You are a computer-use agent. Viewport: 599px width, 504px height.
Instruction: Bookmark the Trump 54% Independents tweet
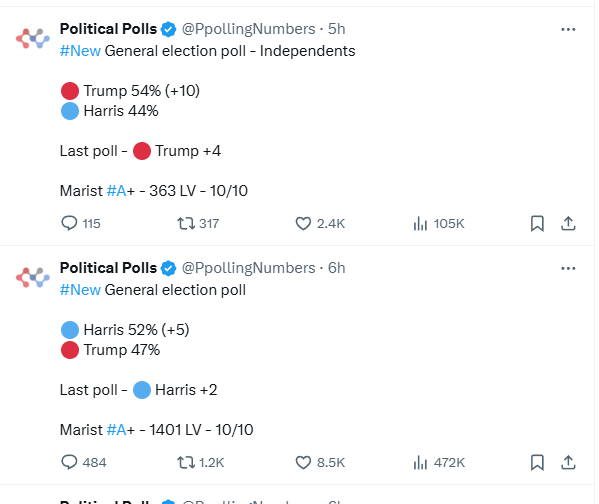(537, 224)
